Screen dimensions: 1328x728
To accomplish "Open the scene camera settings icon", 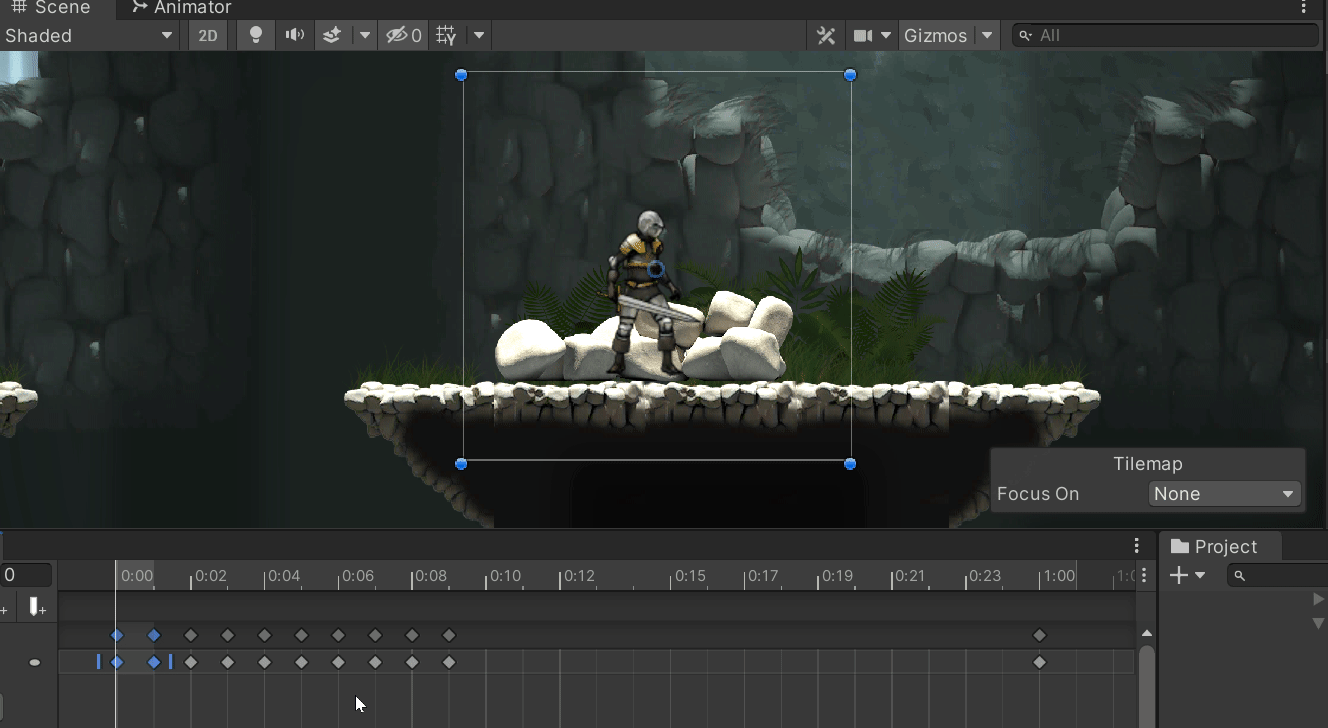I will point(862,35).
